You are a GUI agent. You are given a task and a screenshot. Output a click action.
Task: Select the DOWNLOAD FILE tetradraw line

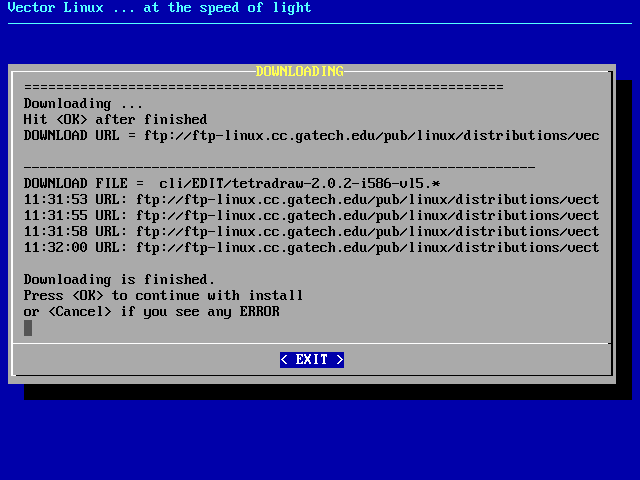click(231, 183)
